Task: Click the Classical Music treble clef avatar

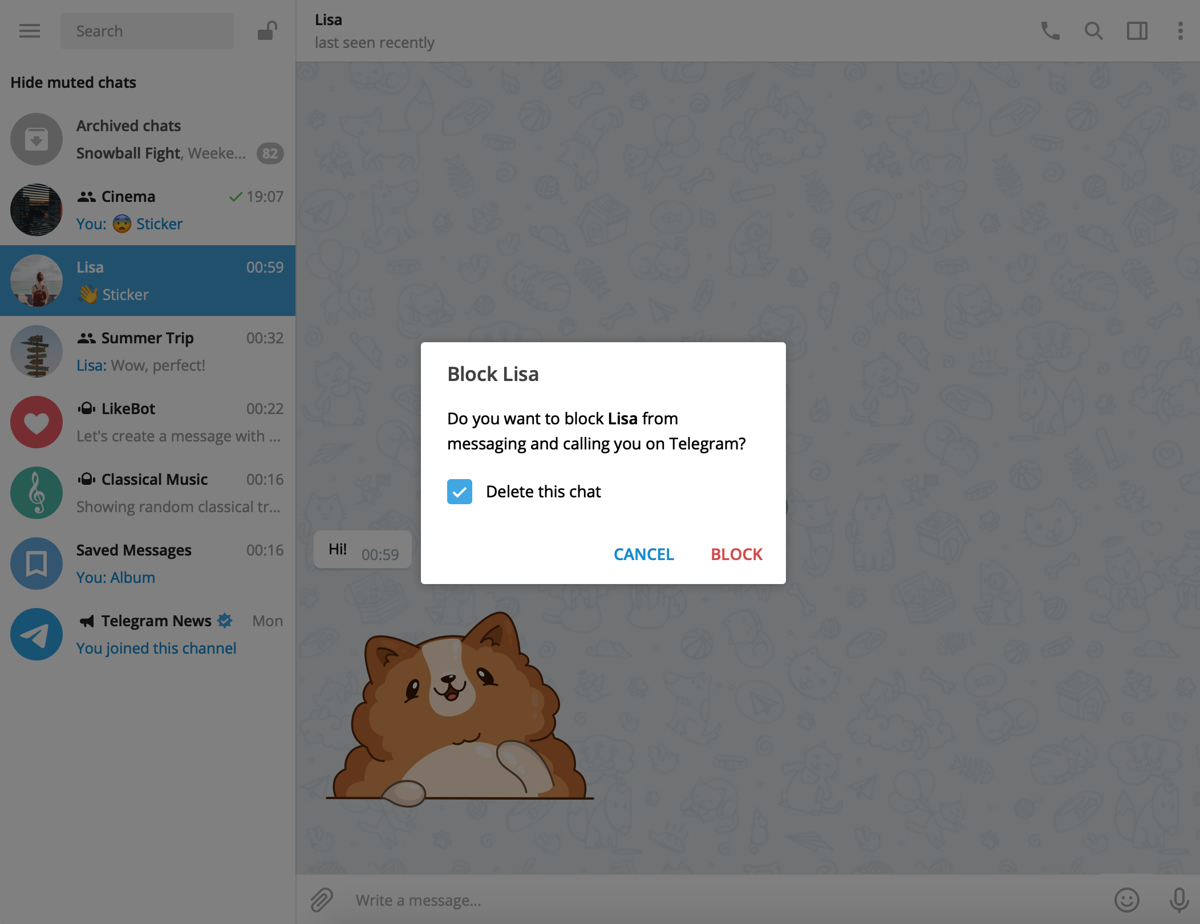Action: (36, 493)
